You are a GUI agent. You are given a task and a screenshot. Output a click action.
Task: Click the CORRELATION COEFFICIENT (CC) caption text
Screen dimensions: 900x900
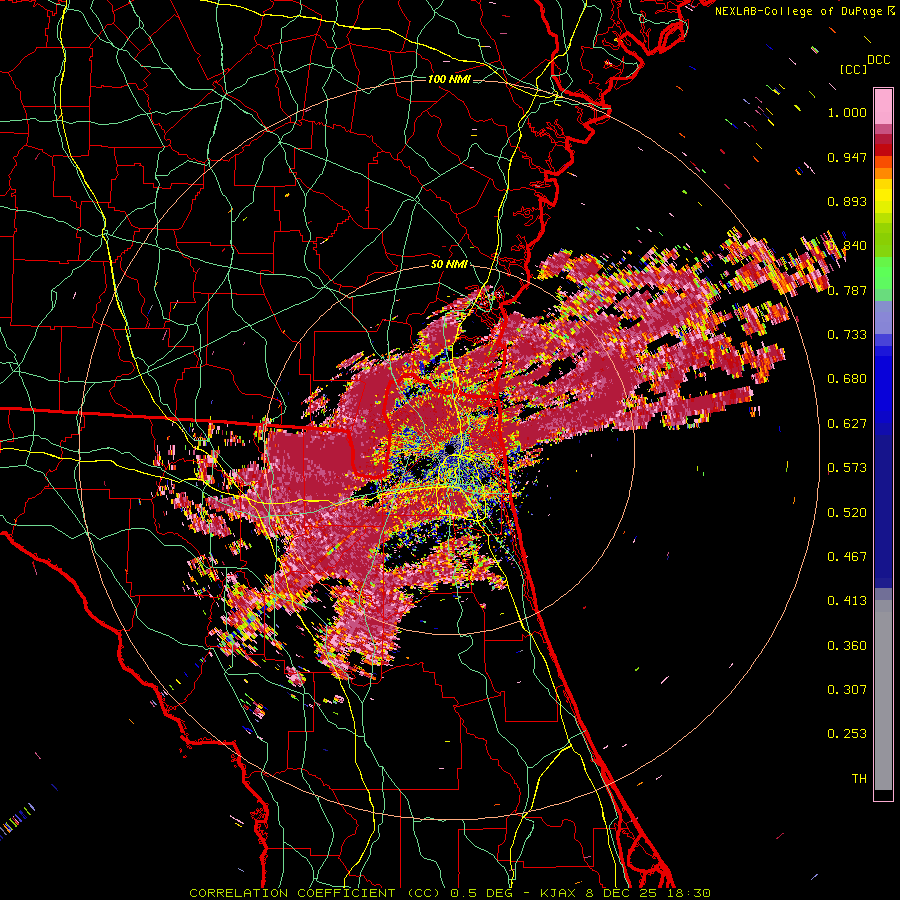pos(315,893)
